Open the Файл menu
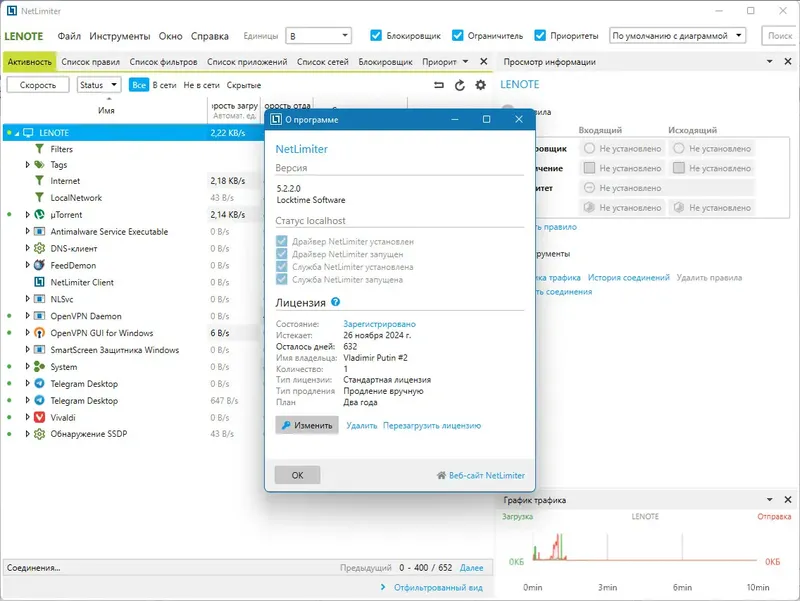This screenshot has height=601, width=800. [x=69, y=36]
